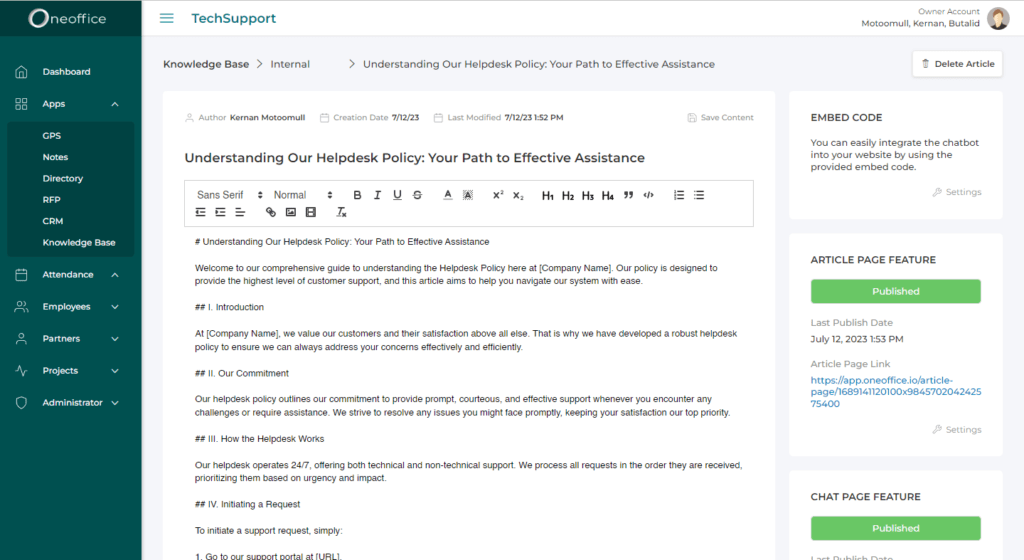This screenshot has width=1024, height=560.
Task: Toggle underline formatting
Action: 397,195
